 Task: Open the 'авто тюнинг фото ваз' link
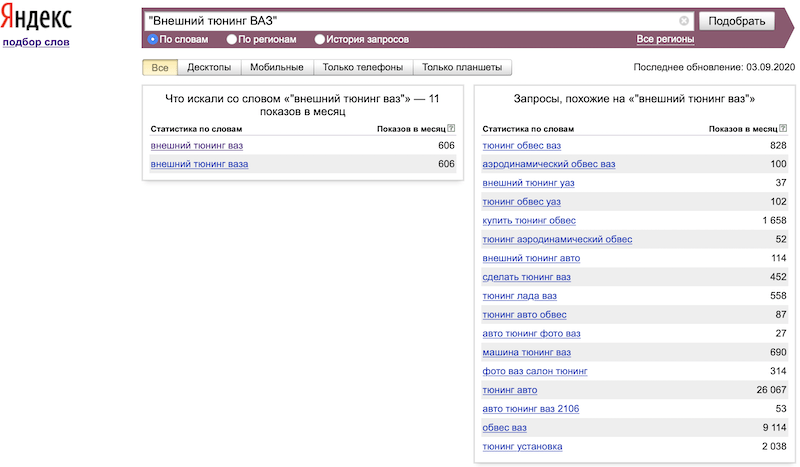(532, 334)
